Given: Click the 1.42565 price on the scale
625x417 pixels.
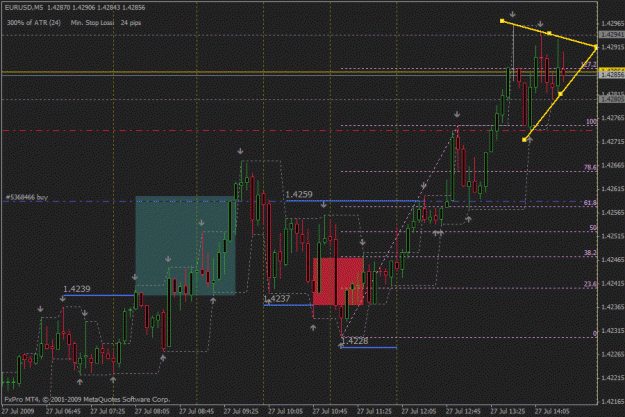Looking at the screenshot, I should (612, 212).
